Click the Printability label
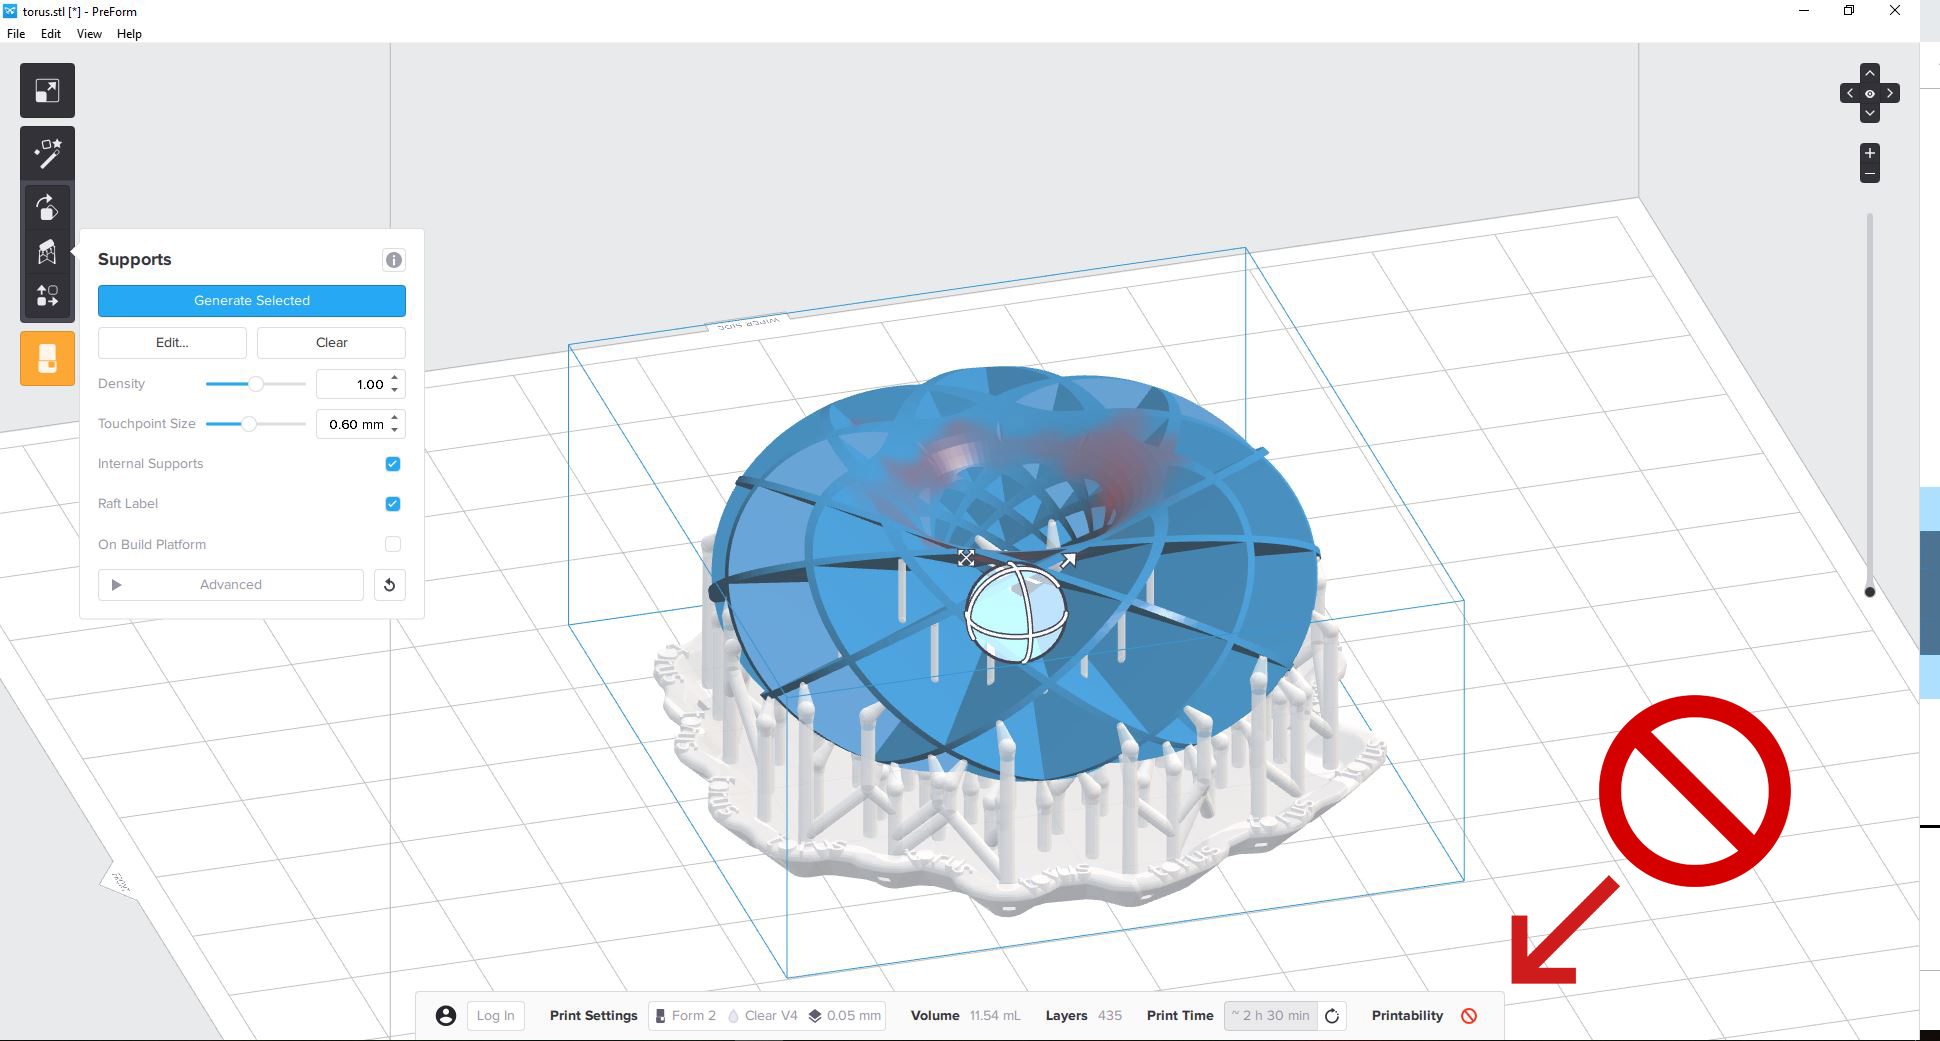 pos(1407,1016)
